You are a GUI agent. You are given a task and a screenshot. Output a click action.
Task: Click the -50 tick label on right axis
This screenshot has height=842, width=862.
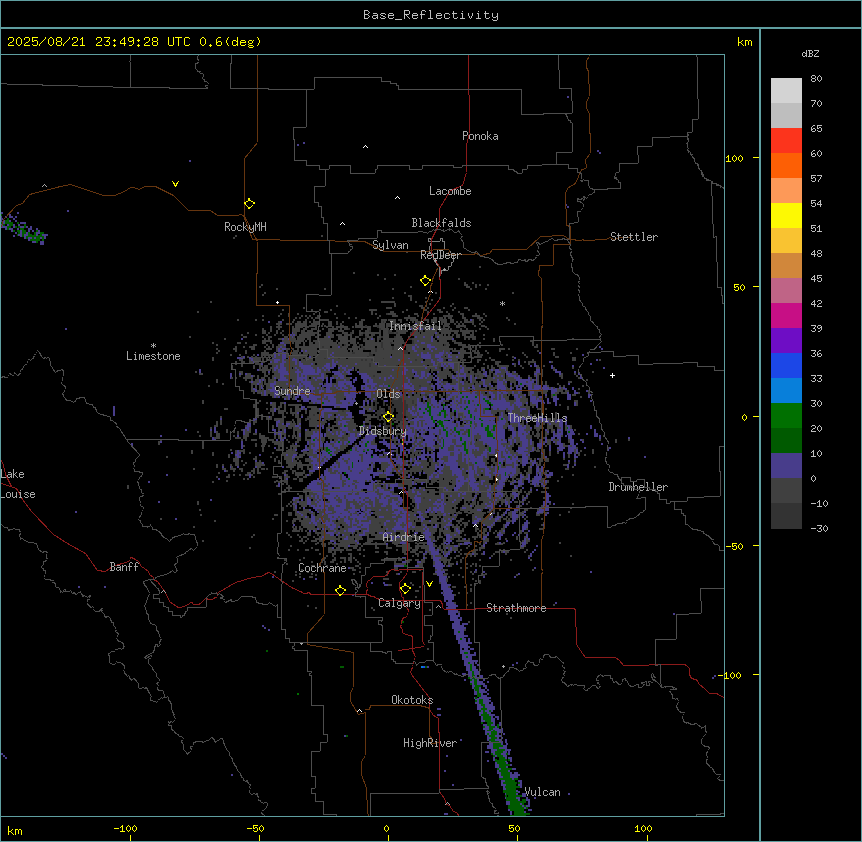pyautogui.click(x=734, y=546)
